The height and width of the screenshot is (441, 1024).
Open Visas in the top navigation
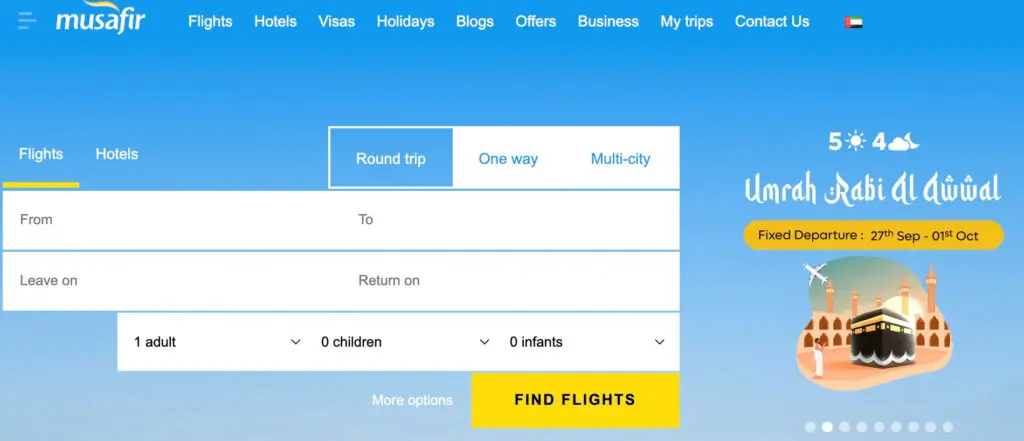point(336,21)
